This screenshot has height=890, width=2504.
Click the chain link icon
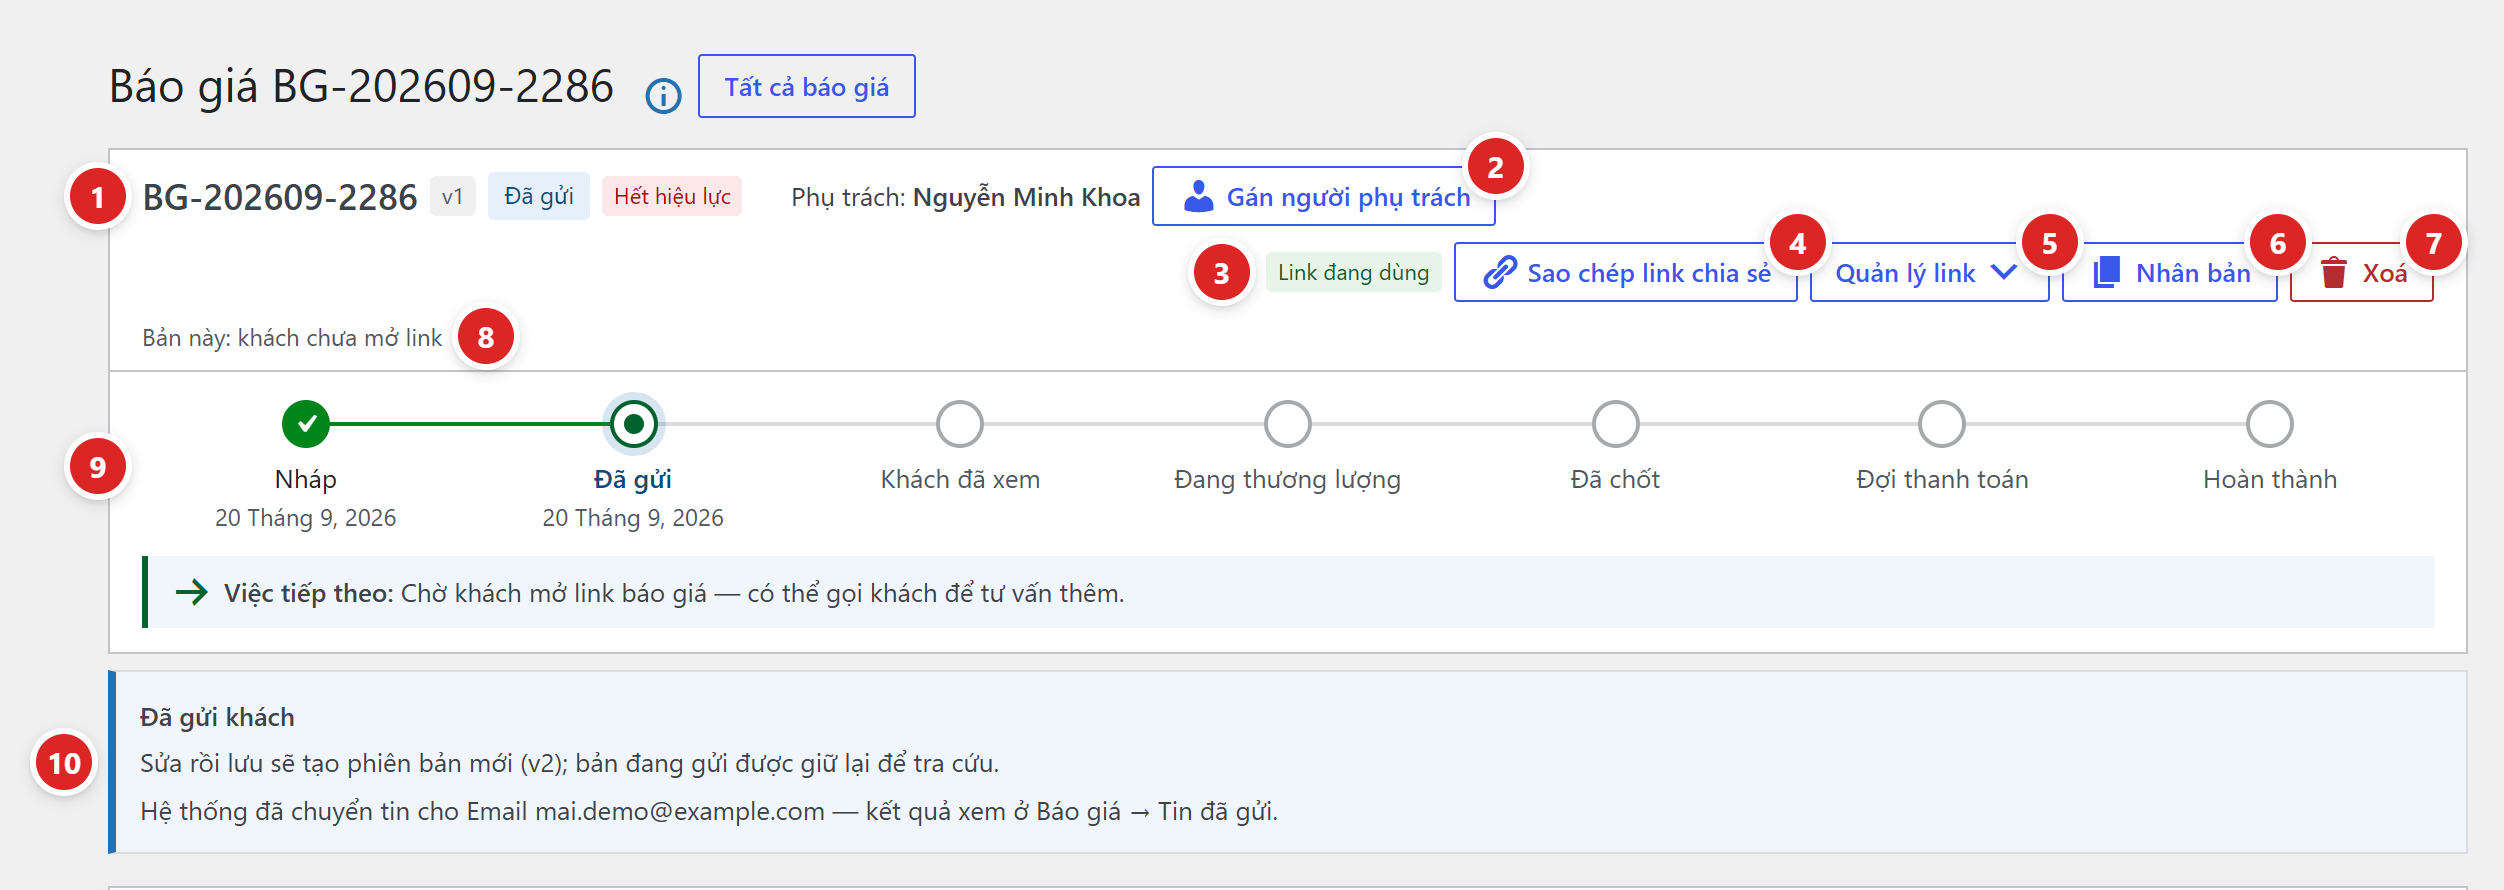click(x=1499, y=272)
